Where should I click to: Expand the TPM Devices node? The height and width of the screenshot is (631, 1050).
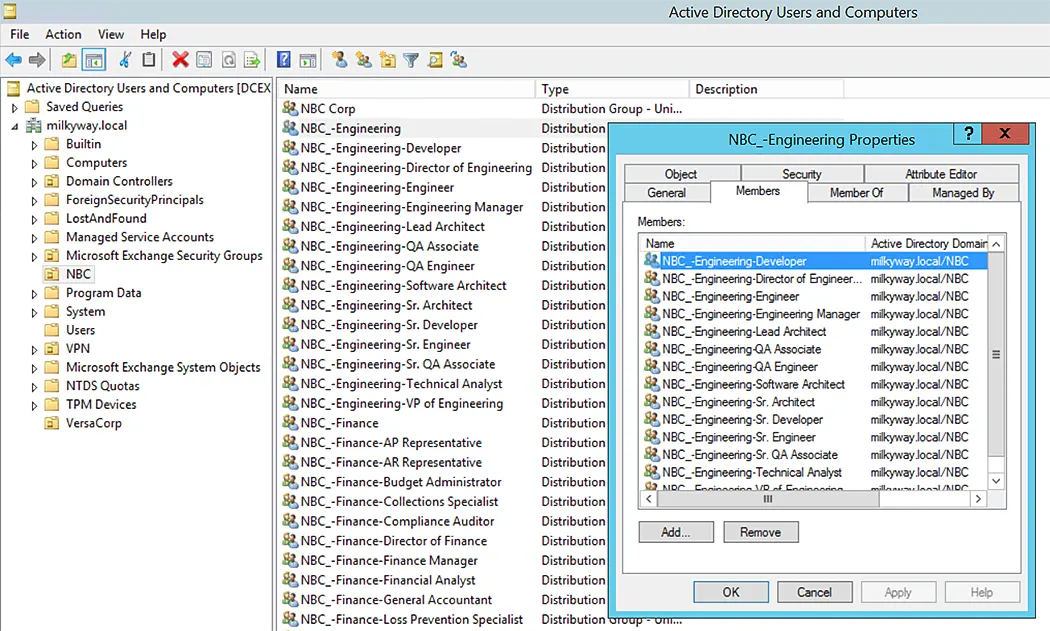(34, 405)
